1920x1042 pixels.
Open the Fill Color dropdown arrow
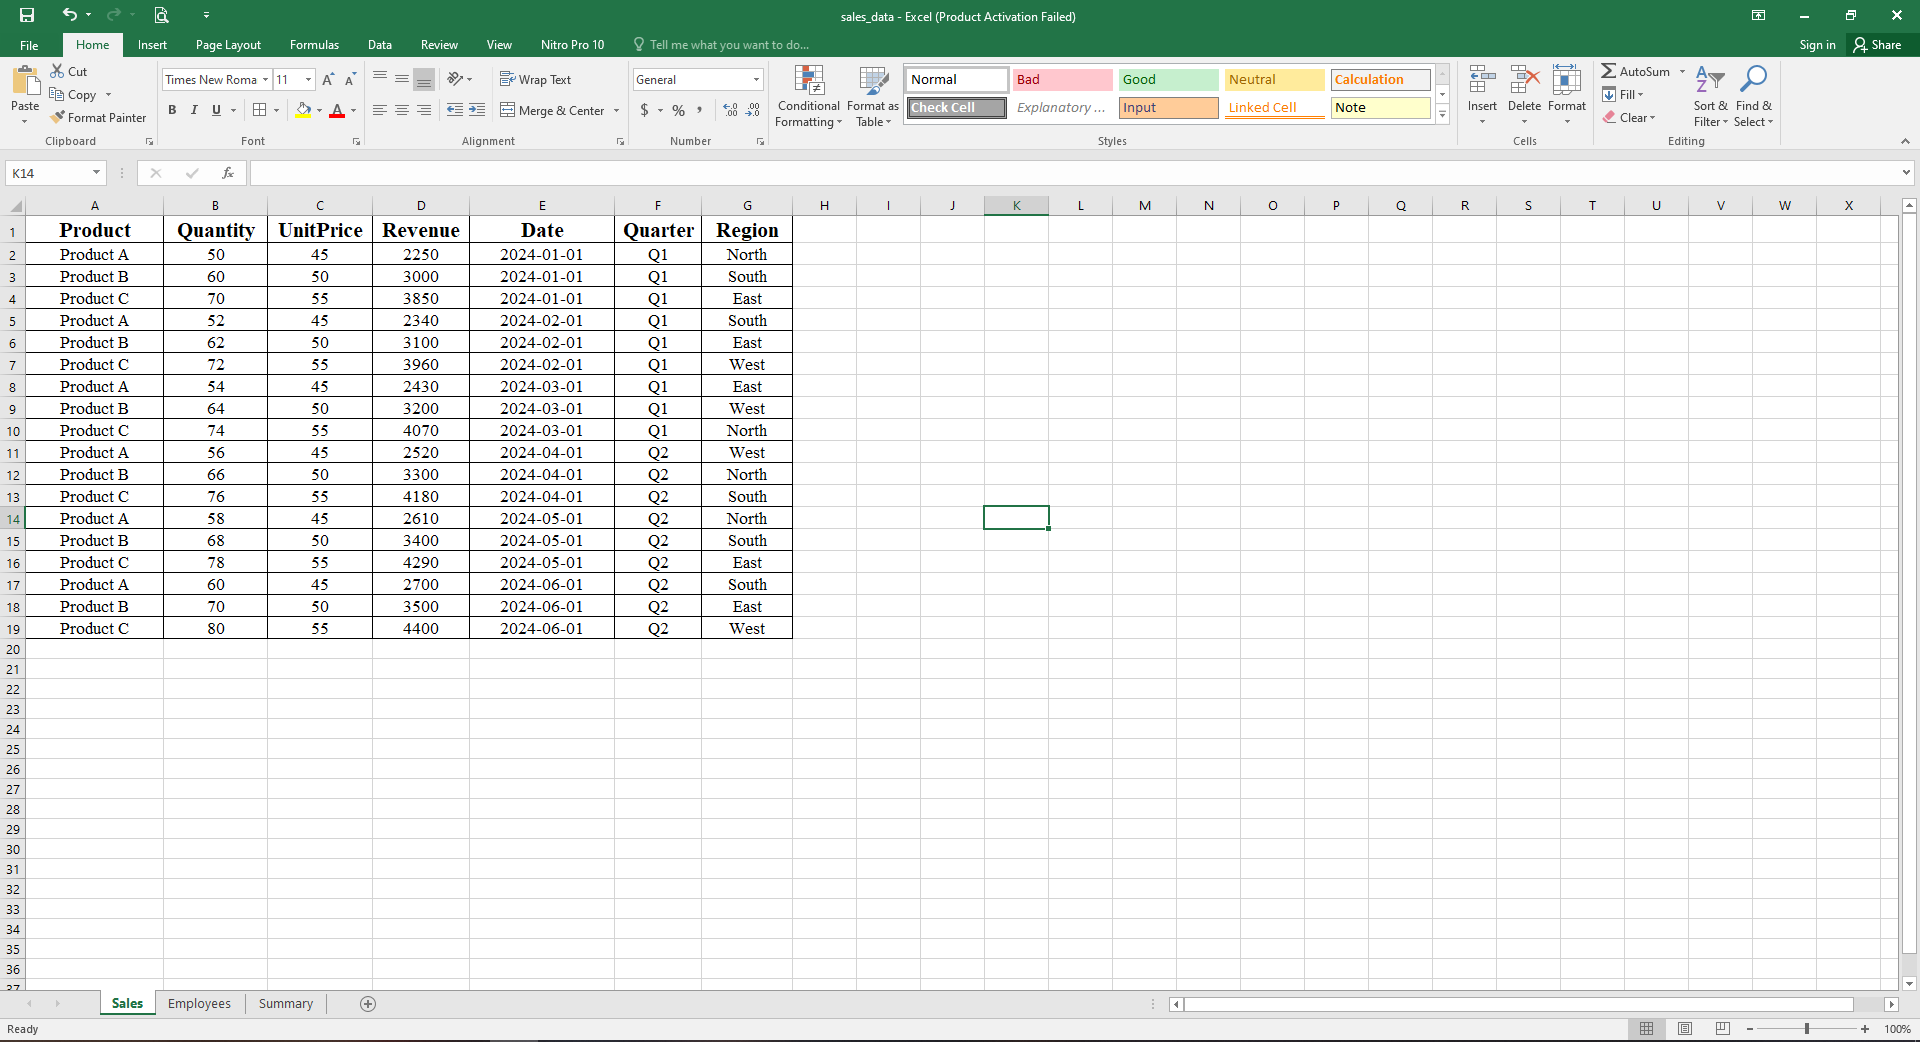(x=318, y=110)
